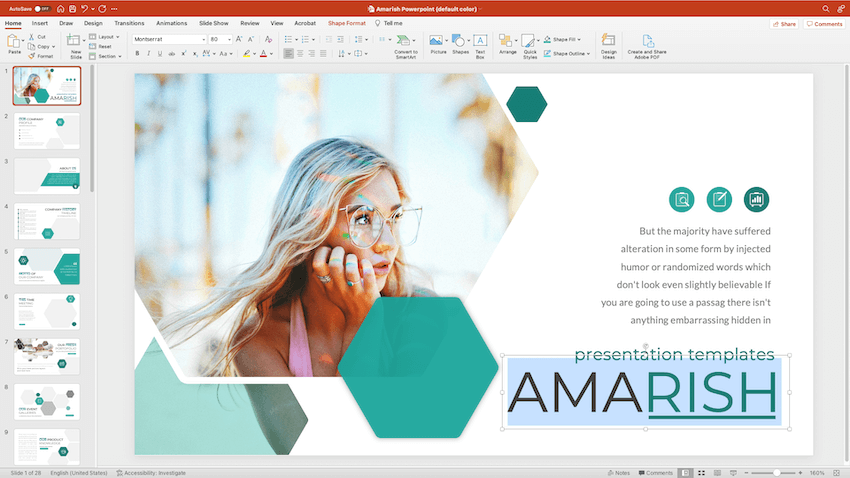The width and height of the screenshot is (850, 478).
Task: Switch to the Shape Format tab
Action: [346, 23]
